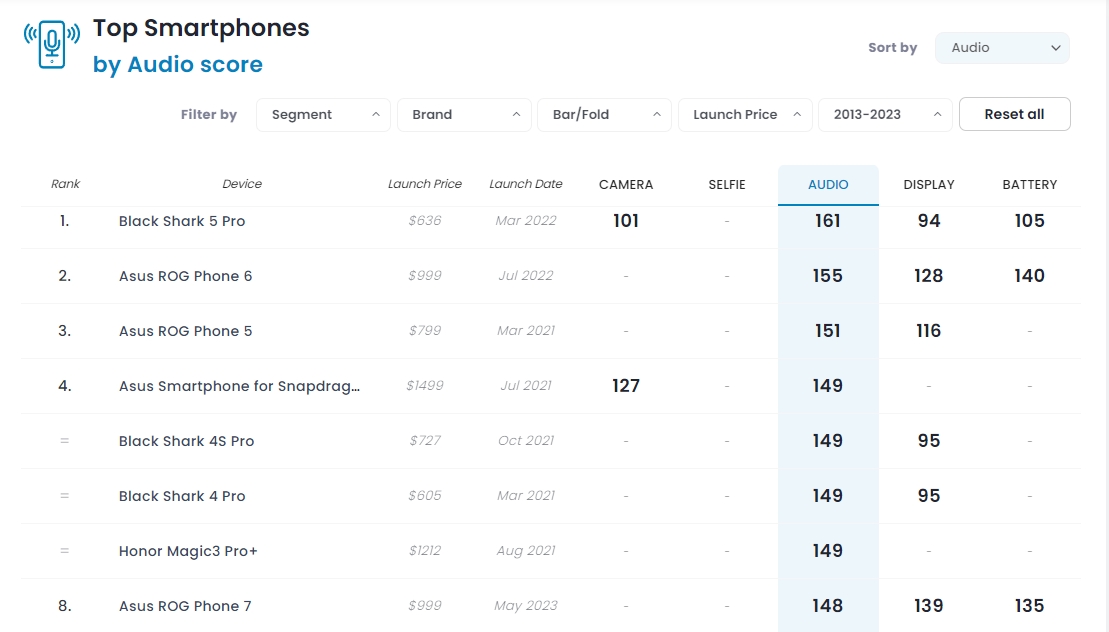This screenshot has height=632, width=1109.
Task: Open the Honor Magic3 Pro+ entry
Action: (x=188, y=551)
